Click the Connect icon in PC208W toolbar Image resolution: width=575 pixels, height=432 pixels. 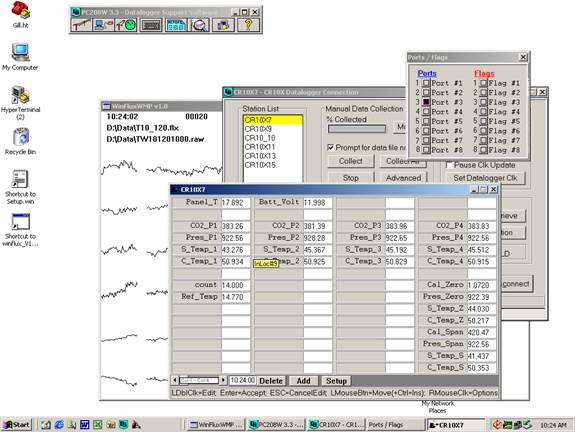point(103,25)
